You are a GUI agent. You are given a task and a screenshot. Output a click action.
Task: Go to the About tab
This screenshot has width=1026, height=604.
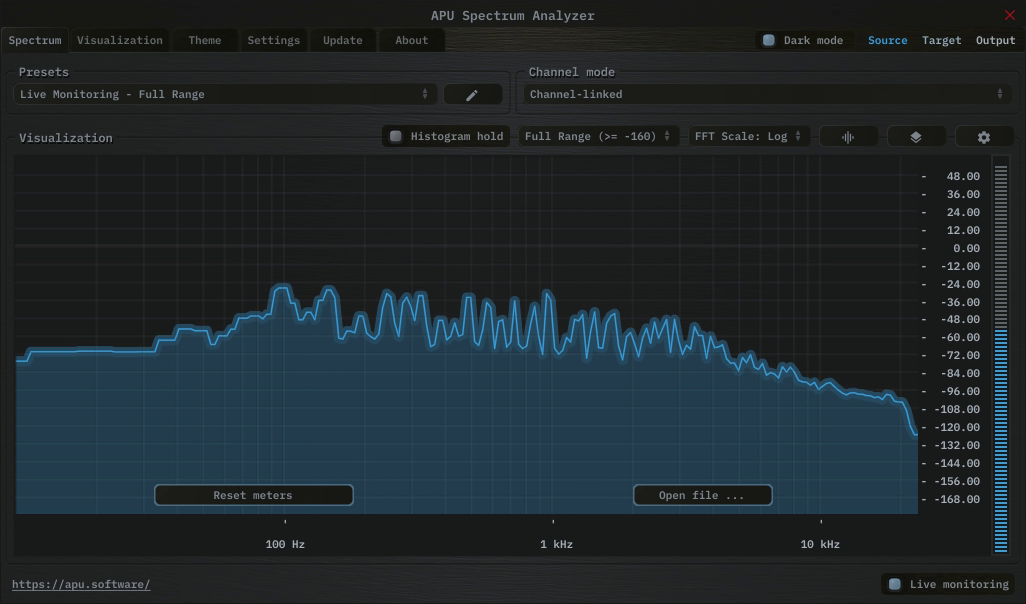411,41
